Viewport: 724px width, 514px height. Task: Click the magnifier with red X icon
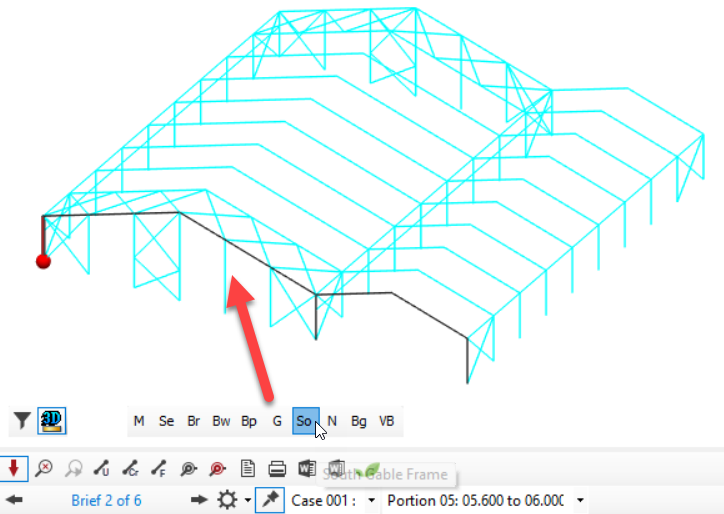[x=44, y=468]
